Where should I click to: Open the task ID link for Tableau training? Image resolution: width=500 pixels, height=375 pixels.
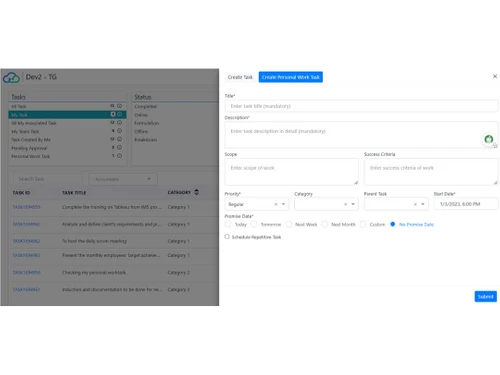tap(26, 207)
